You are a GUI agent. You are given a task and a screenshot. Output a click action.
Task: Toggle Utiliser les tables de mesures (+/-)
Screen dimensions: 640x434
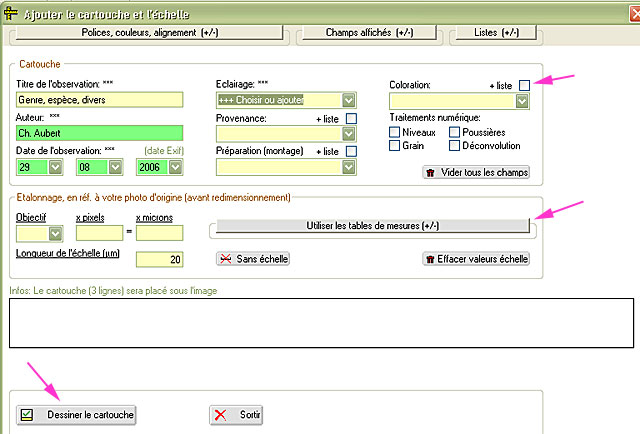pyautogui.click(x=373, y=225)
